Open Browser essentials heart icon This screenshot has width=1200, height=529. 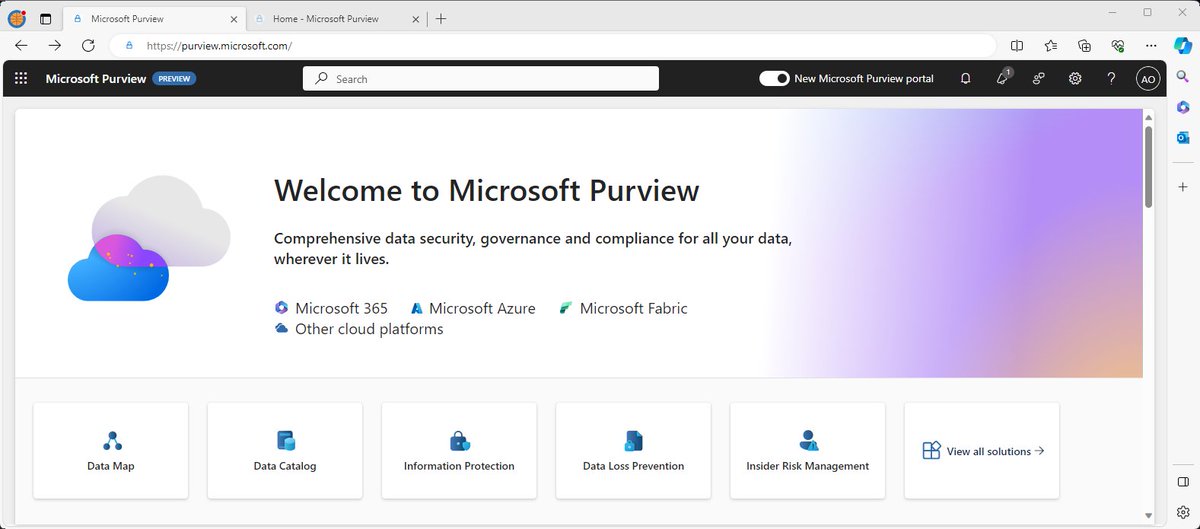pyautogui.click(x=1118, y=45)
